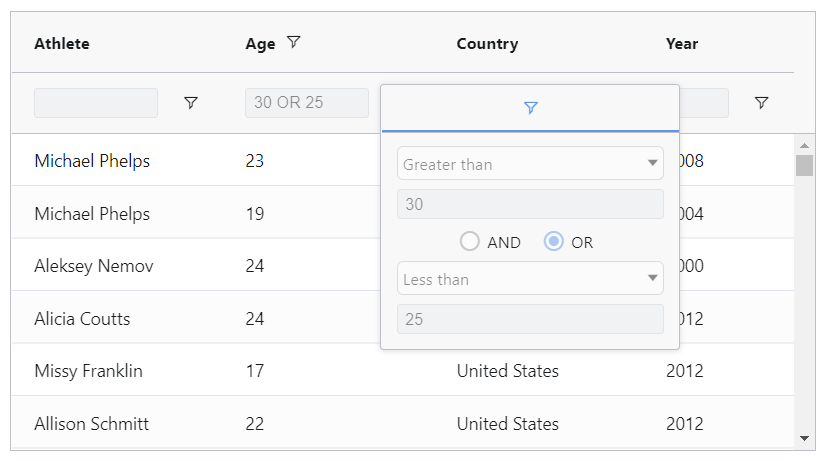Select the Missy Franklin row
This screenshot has height=461, width=827.
(88, 371)
